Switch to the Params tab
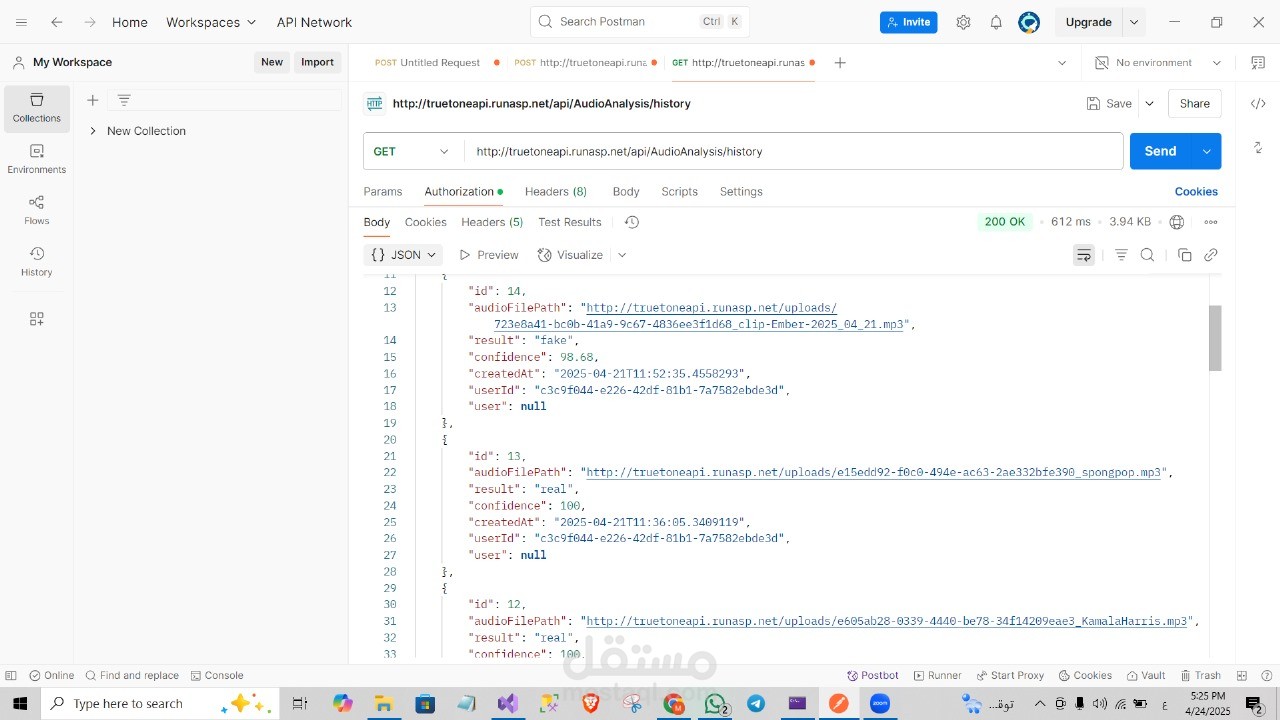Screen dimensions: 1280x720 383,192
